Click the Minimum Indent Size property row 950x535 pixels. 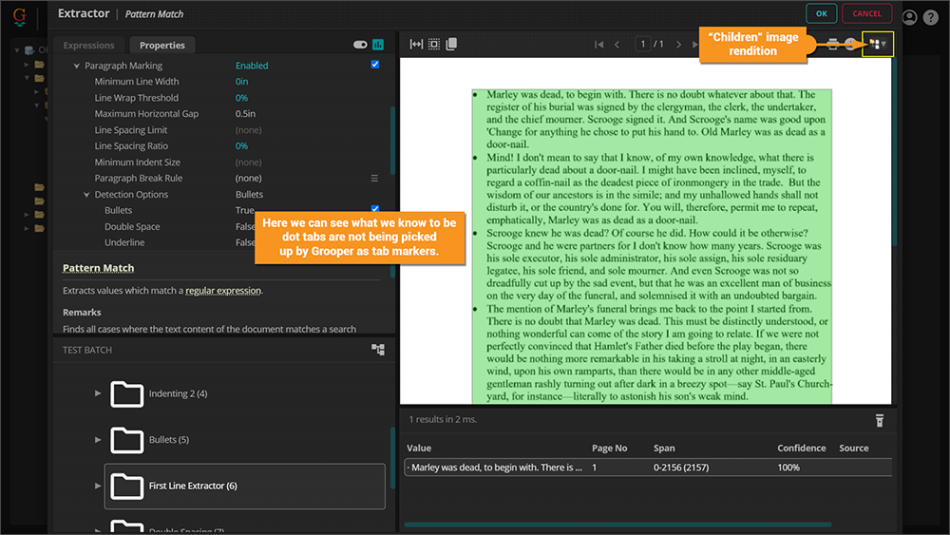click(x=223, y=162)
